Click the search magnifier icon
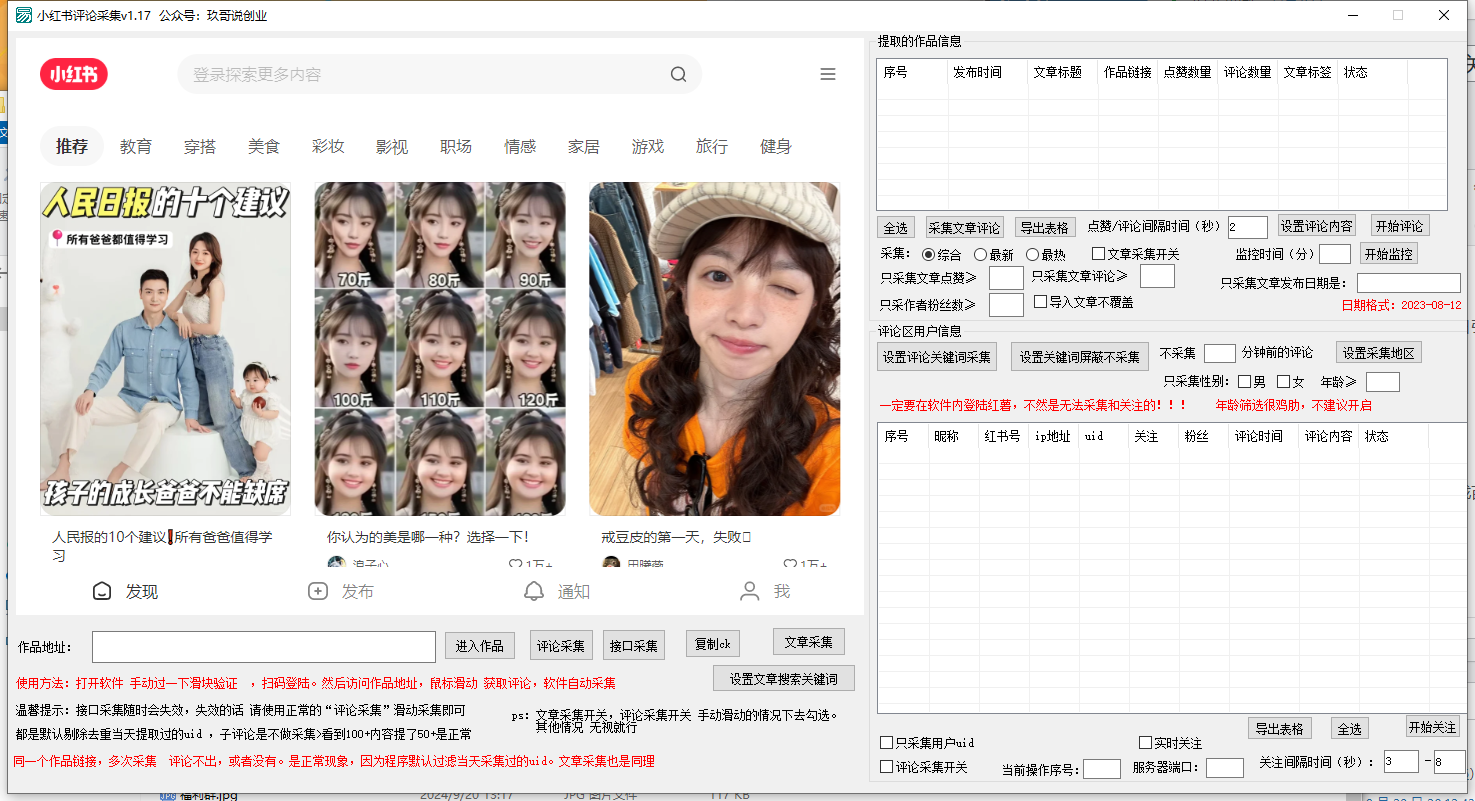The image size is (1475, 801). (x=678, y=75)
